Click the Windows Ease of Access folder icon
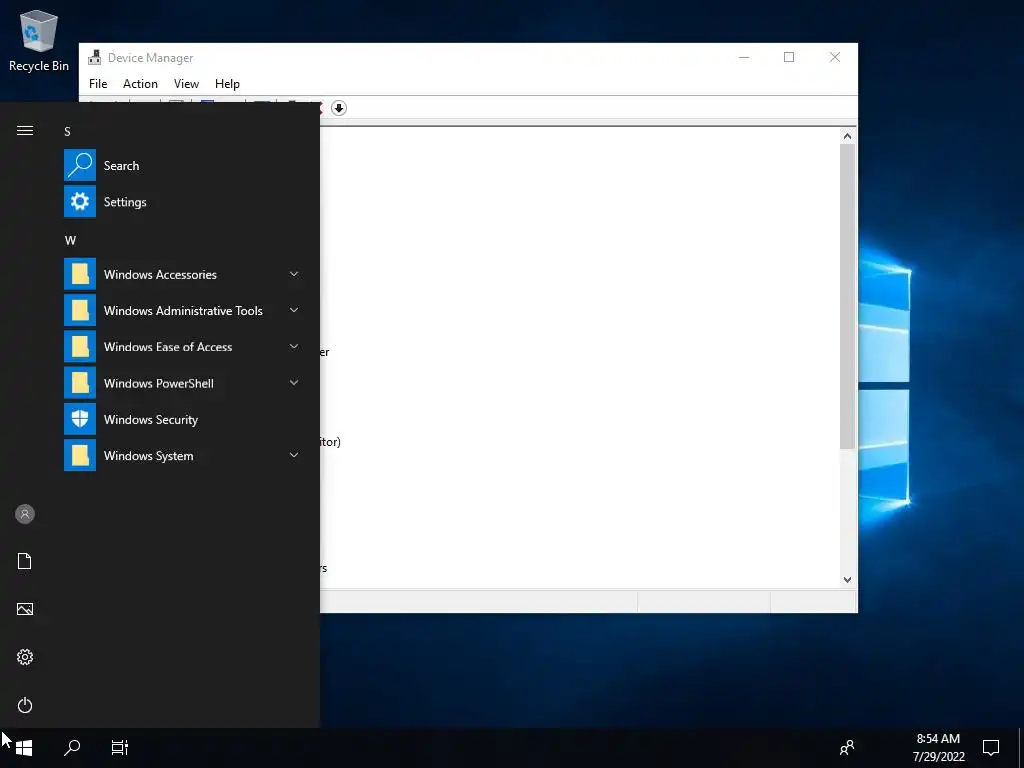1024x768 pixels. (x=80, y=347)
